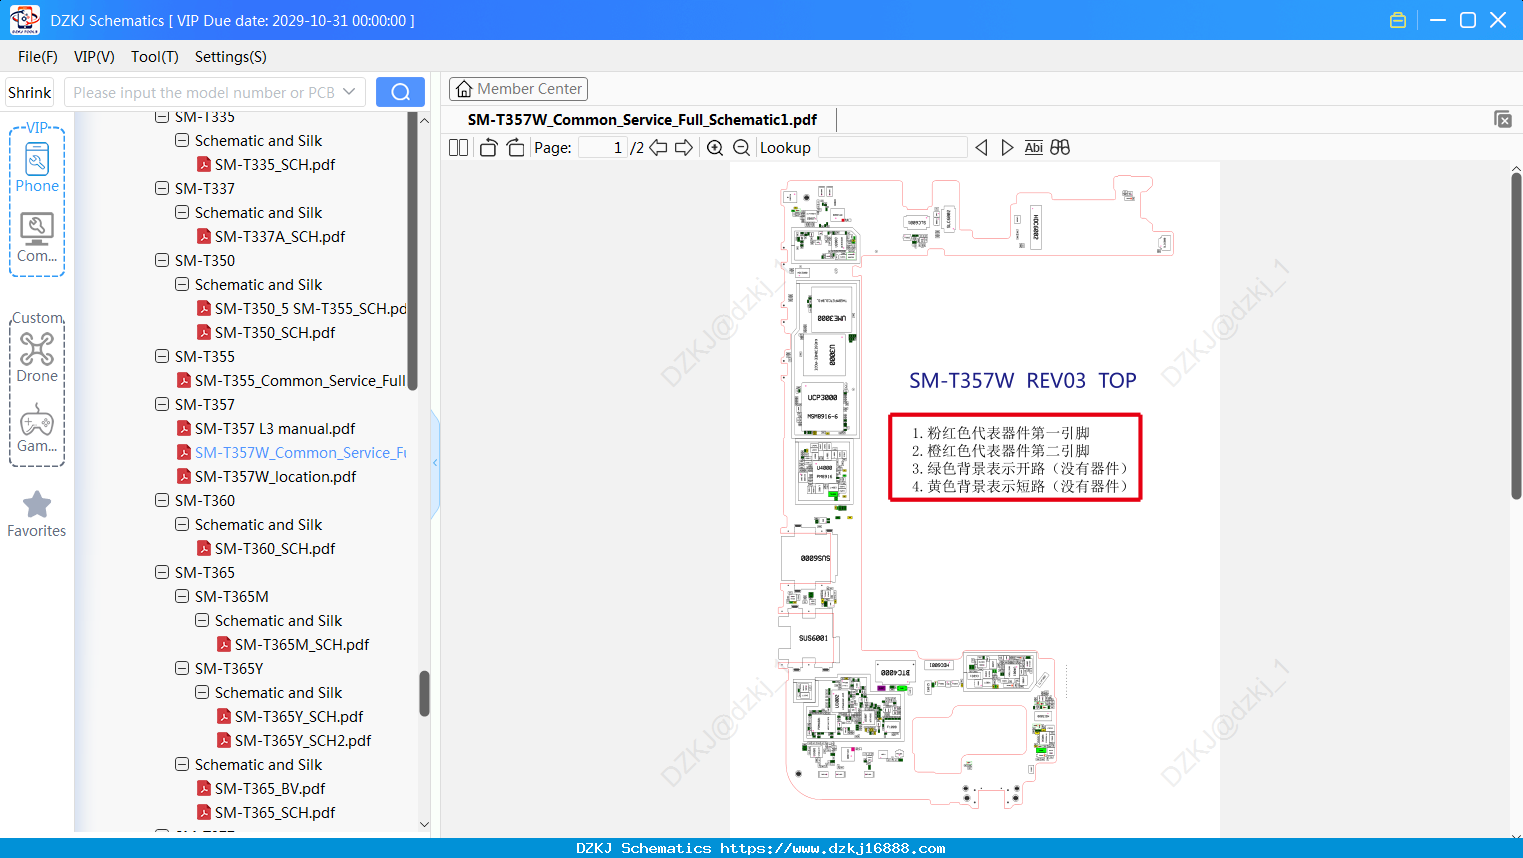The image size is (1523, 858).
Task: Collapse the SM-T365 tree node
Action: pos(162,572)
